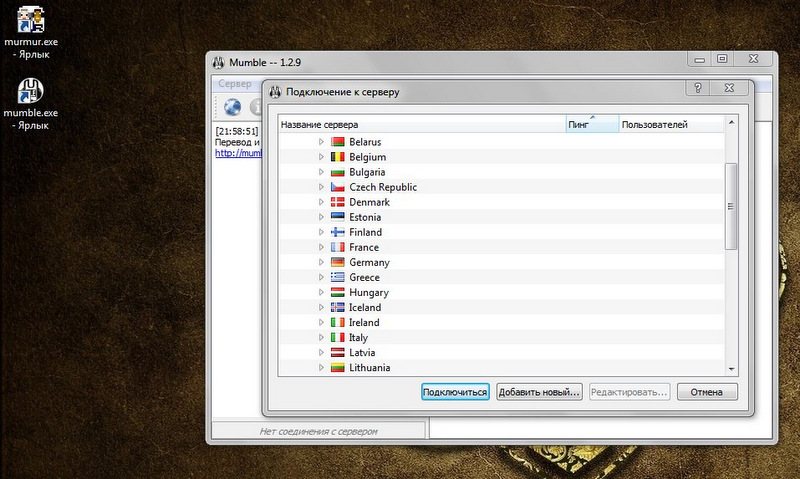The height and width of the screenshot is (479, 800).
Task: Click the help question mark button in dialog
Action: (x=698, y=88)
